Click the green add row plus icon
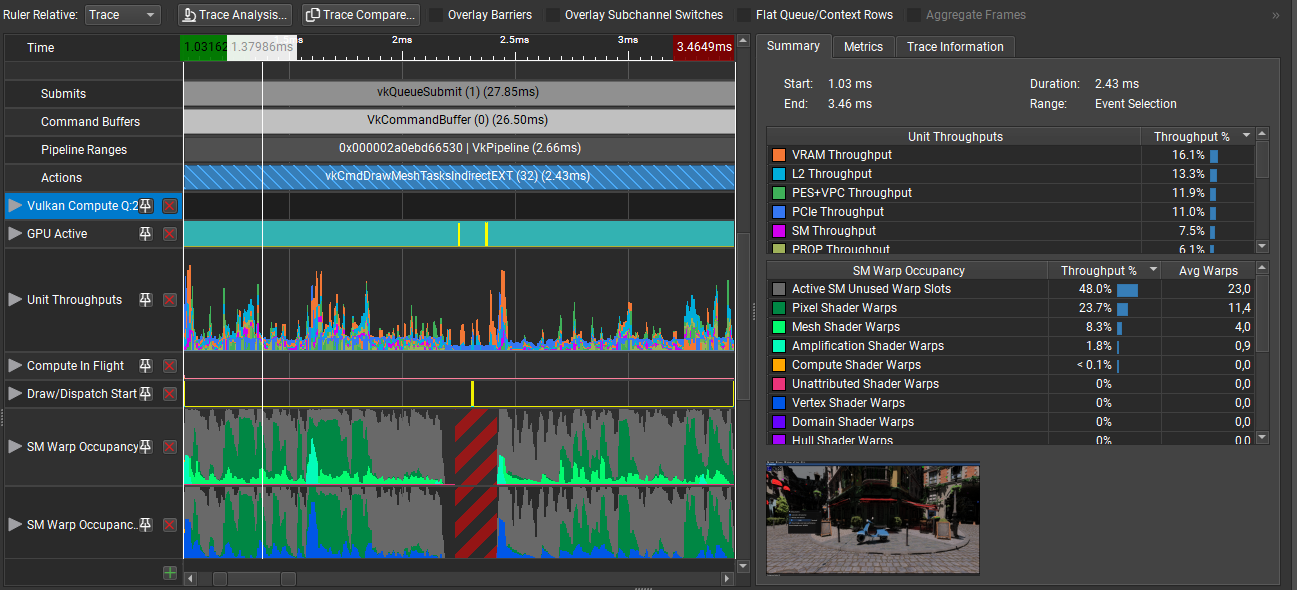The height and width of the screenshot is (590, 1297). point(170,573)
